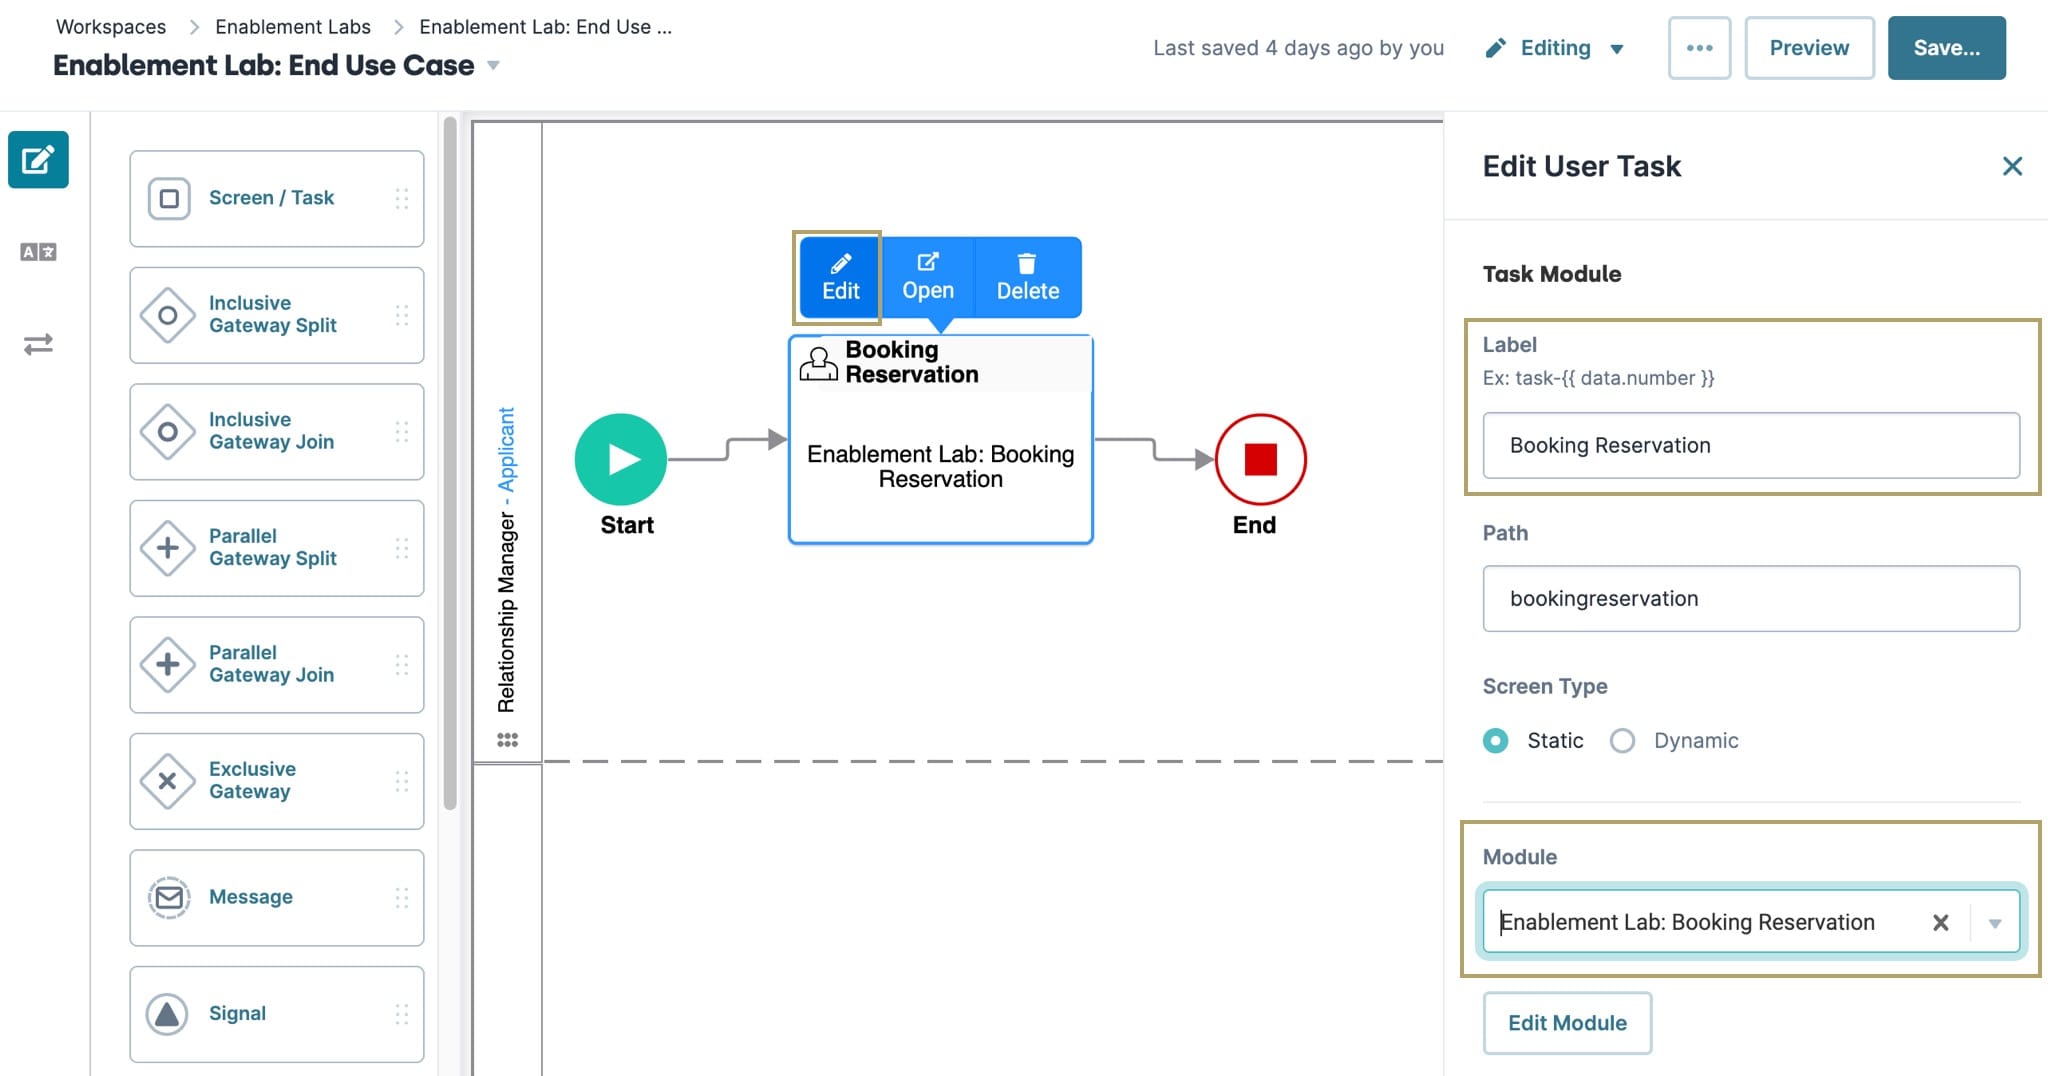Open the workflow editor pencil icon in the sidebar
The height and width of the screenshot is (1076, 2048).
click(38, 160)
